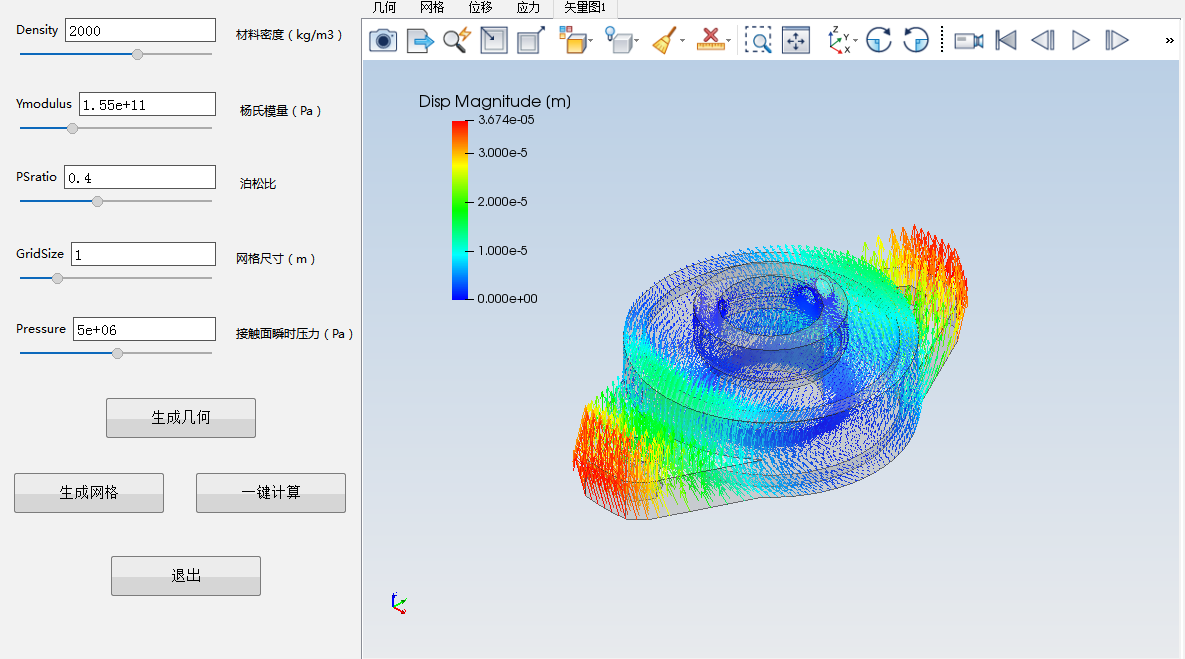Jump to first animation frame
Screen dimensions: 1185x659
[1006, 41]
